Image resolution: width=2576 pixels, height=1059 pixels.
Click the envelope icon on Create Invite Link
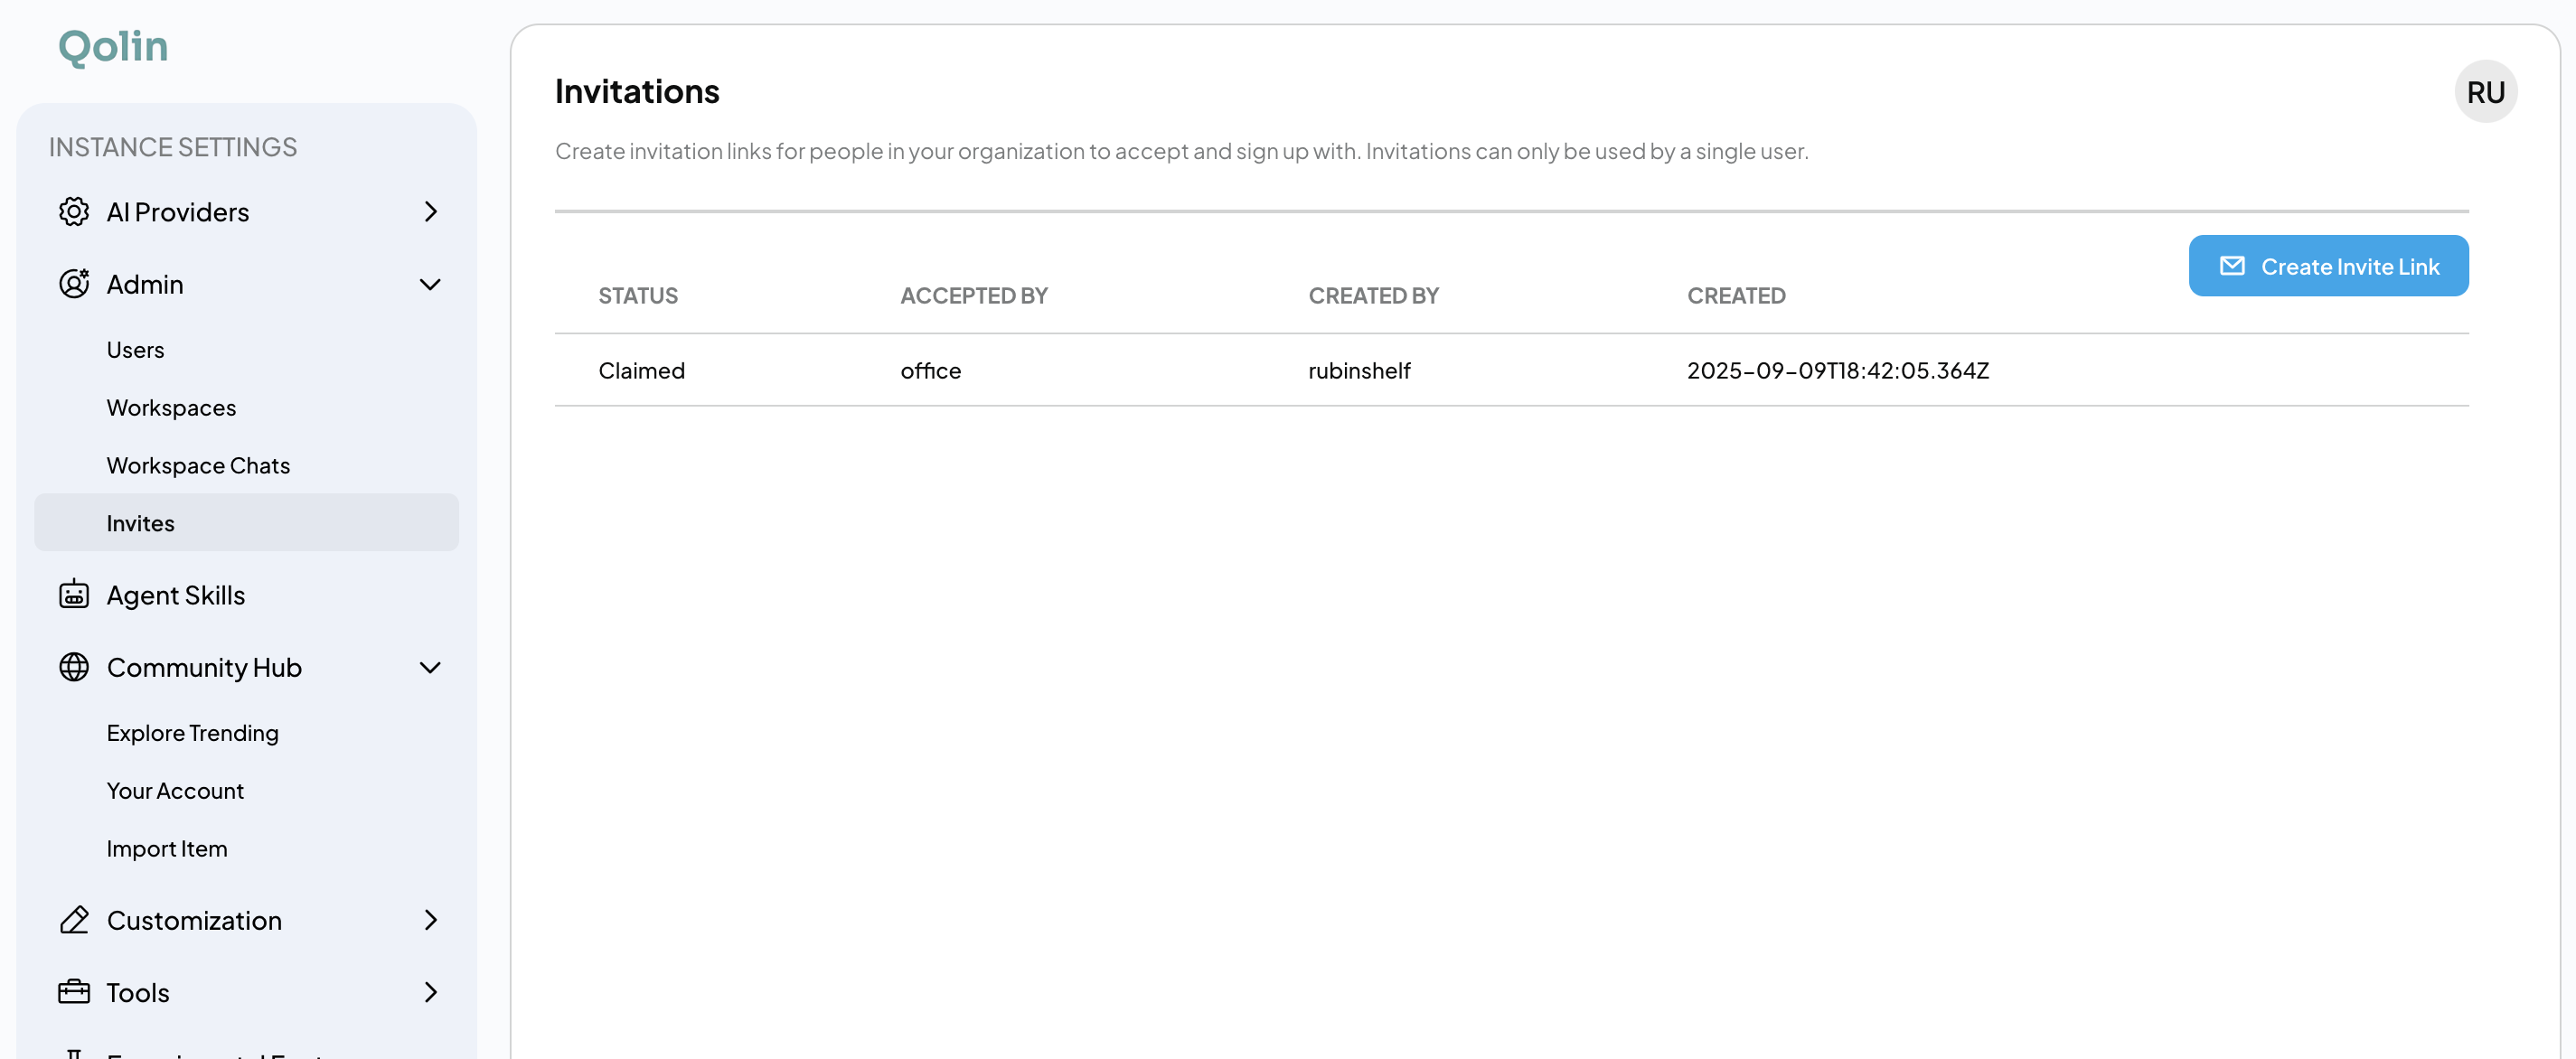click(2232, 265)
